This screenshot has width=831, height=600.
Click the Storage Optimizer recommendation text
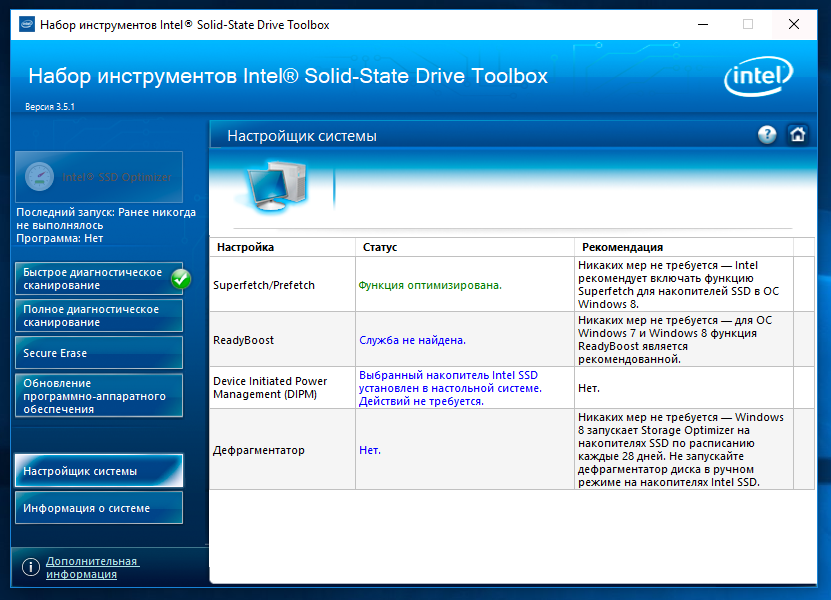(x=680, y=449)
